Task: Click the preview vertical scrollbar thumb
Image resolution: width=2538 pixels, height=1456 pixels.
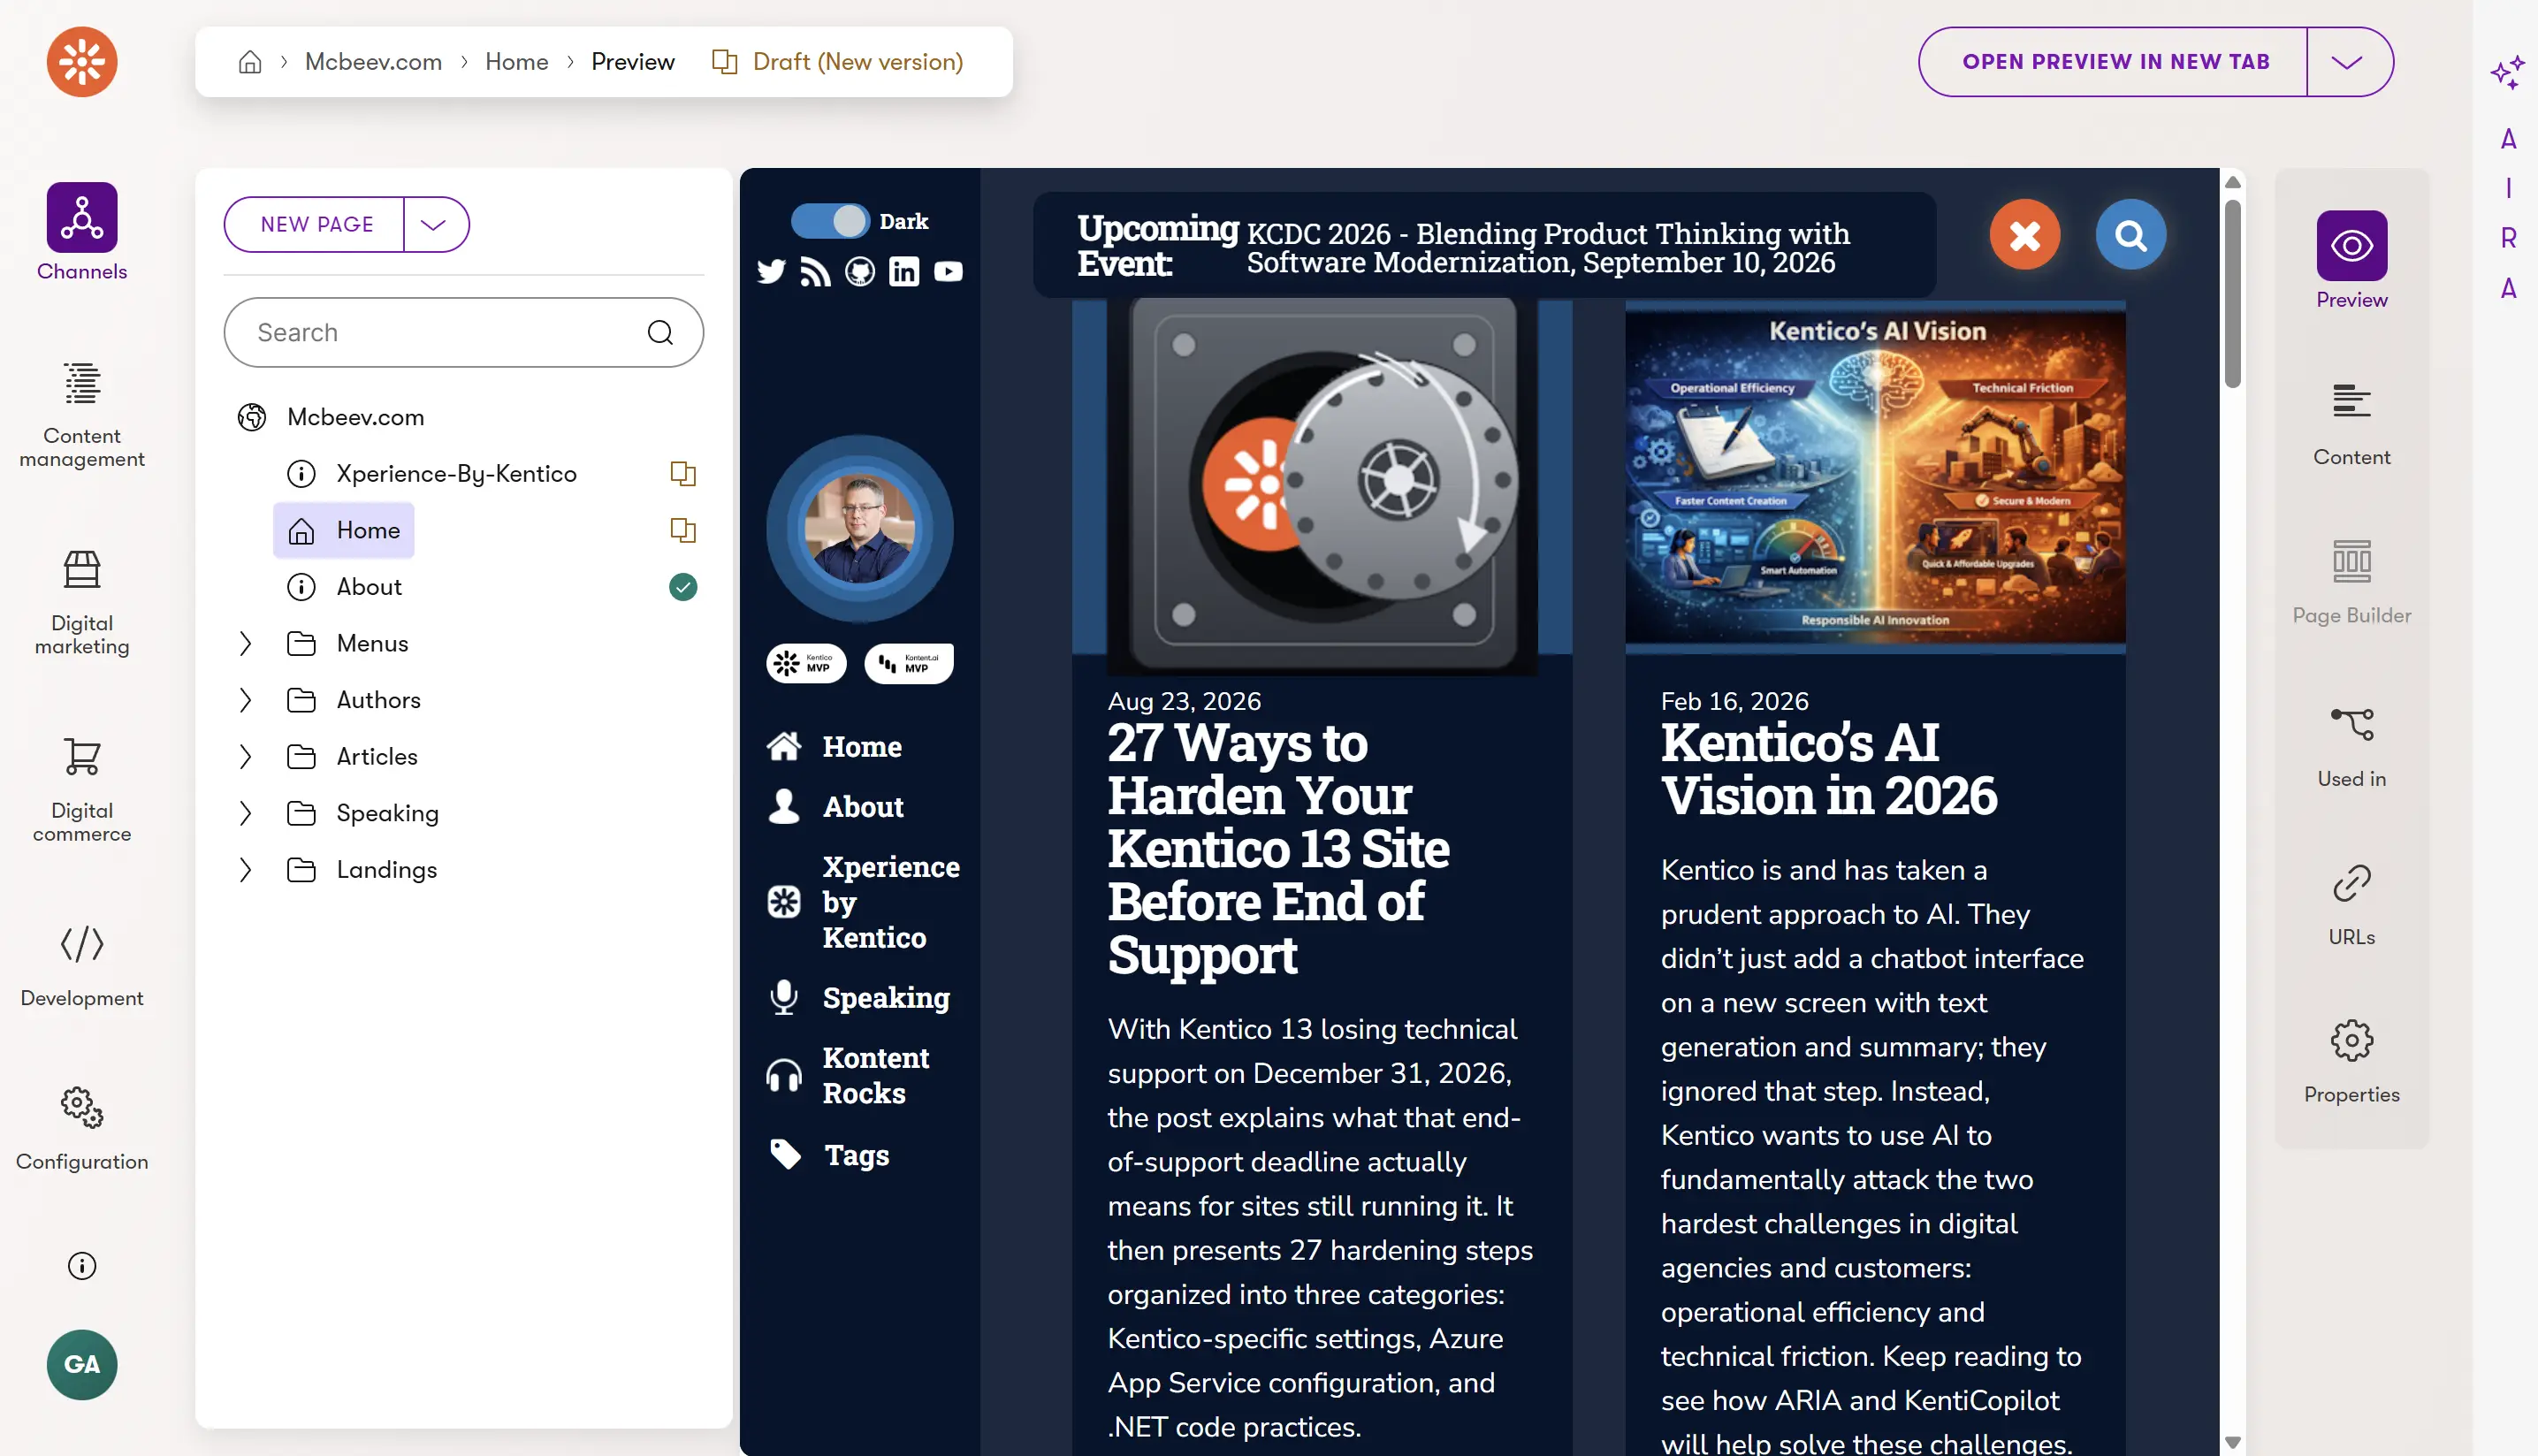Action: tap(2232, 293)
